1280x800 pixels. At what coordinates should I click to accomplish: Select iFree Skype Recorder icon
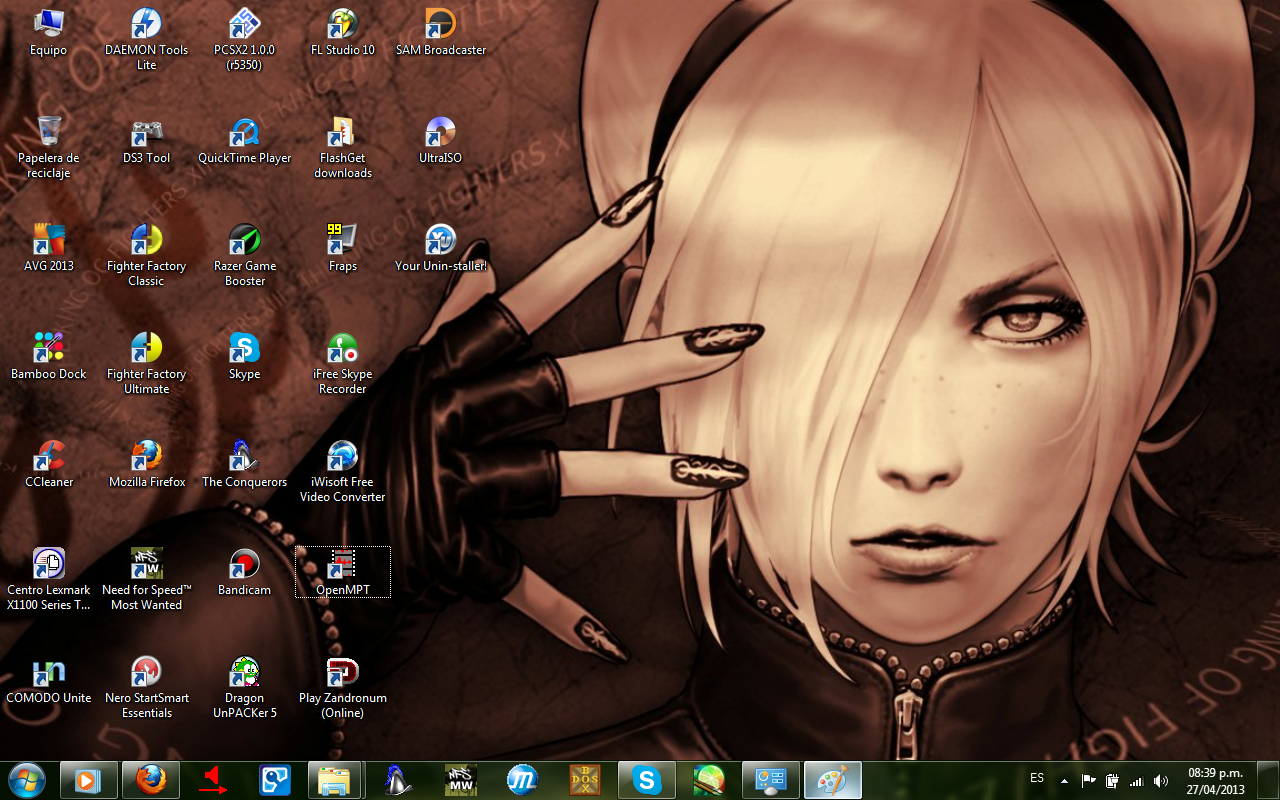pyautogui.click(x=343, y=363)
